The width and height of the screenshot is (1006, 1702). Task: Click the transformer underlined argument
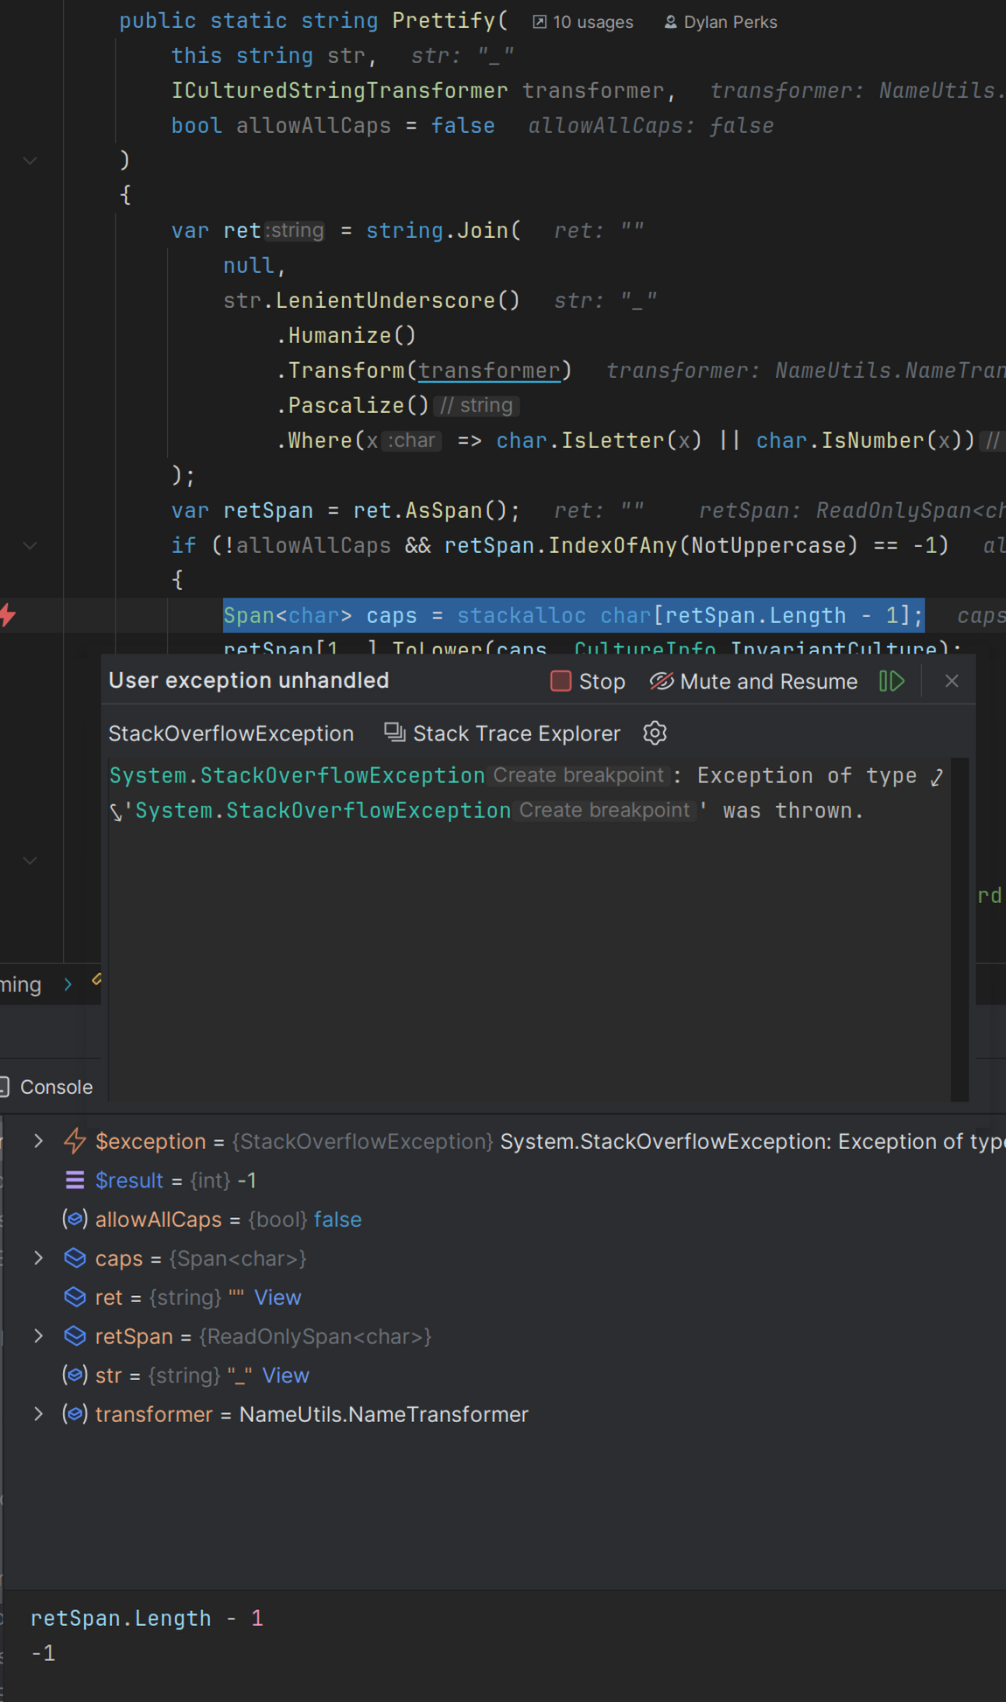click(x=489, y=370)
